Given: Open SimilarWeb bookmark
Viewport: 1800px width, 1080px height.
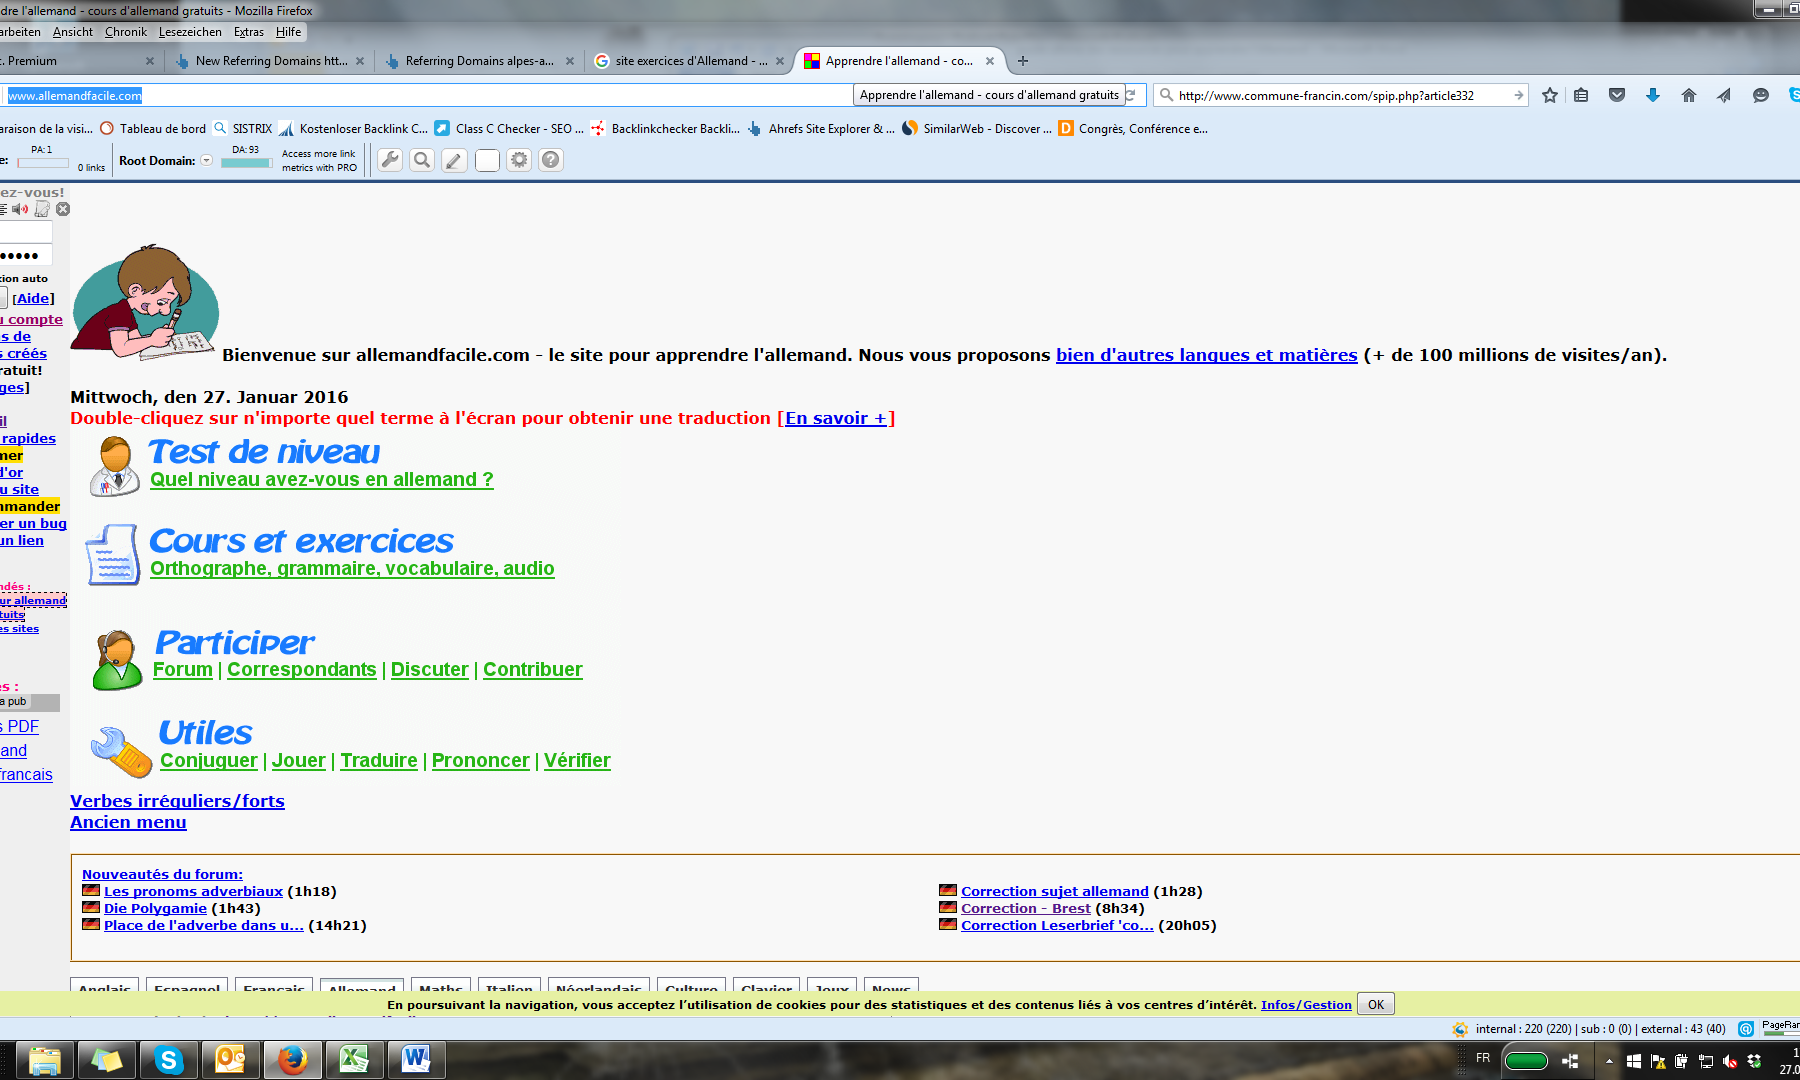Looking at the screenshot, I should pyautogui.click(x=977, y=129).
